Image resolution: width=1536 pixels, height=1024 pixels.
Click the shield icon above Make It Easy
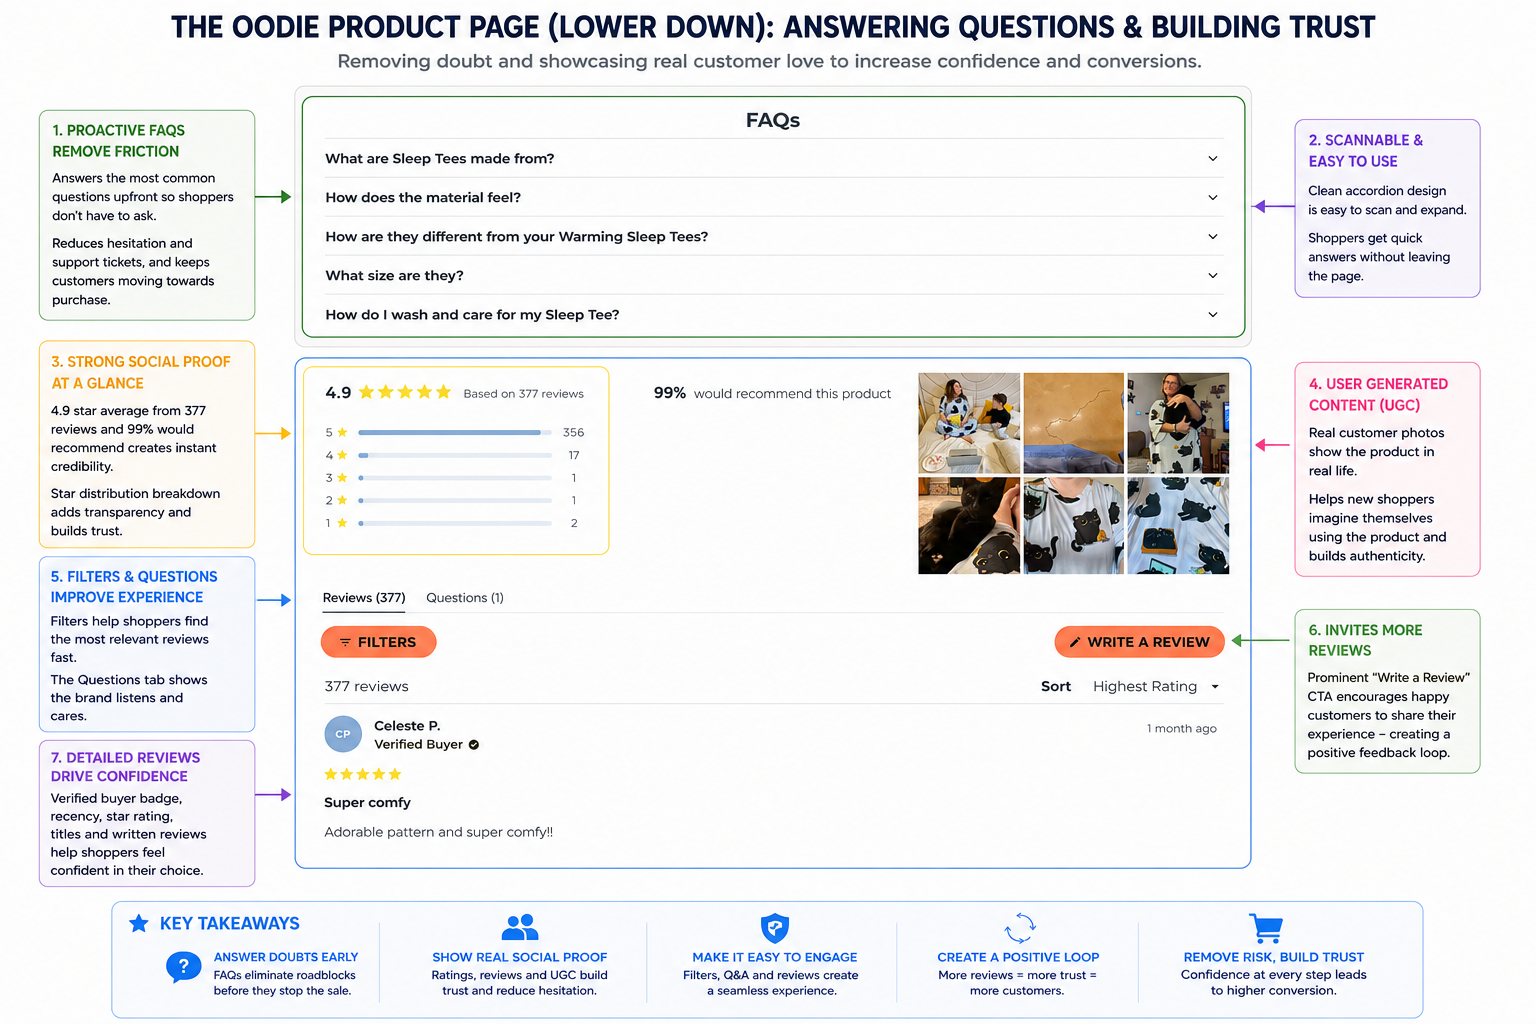pos(775,928)
